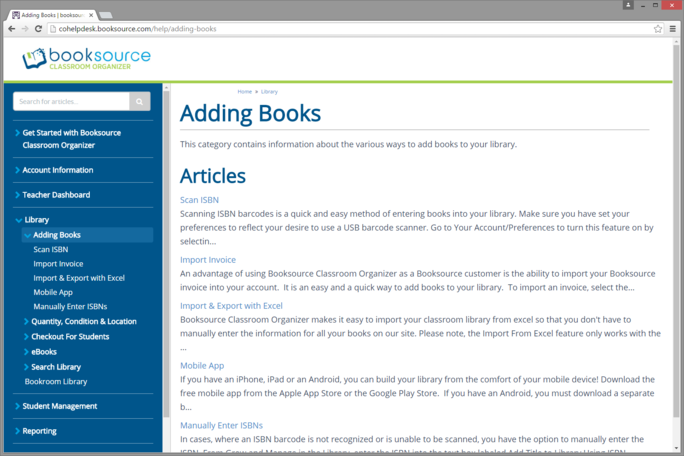The height and width of the screenshot is (456, 684).
Task: Expand the Teacher Dashboard section
Action: (56, 195)
